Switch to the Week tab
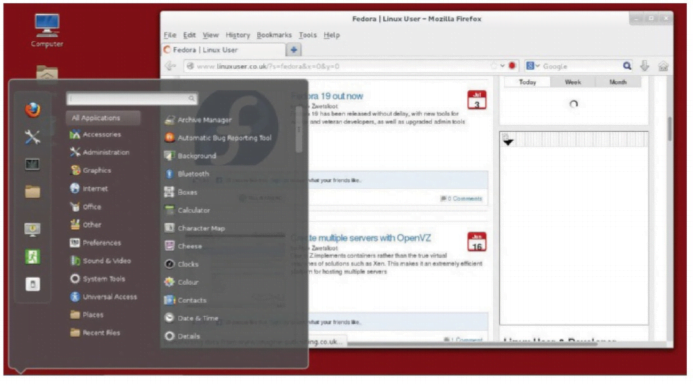693x384 pixels. pyautogui.click(x=573, y=82)
